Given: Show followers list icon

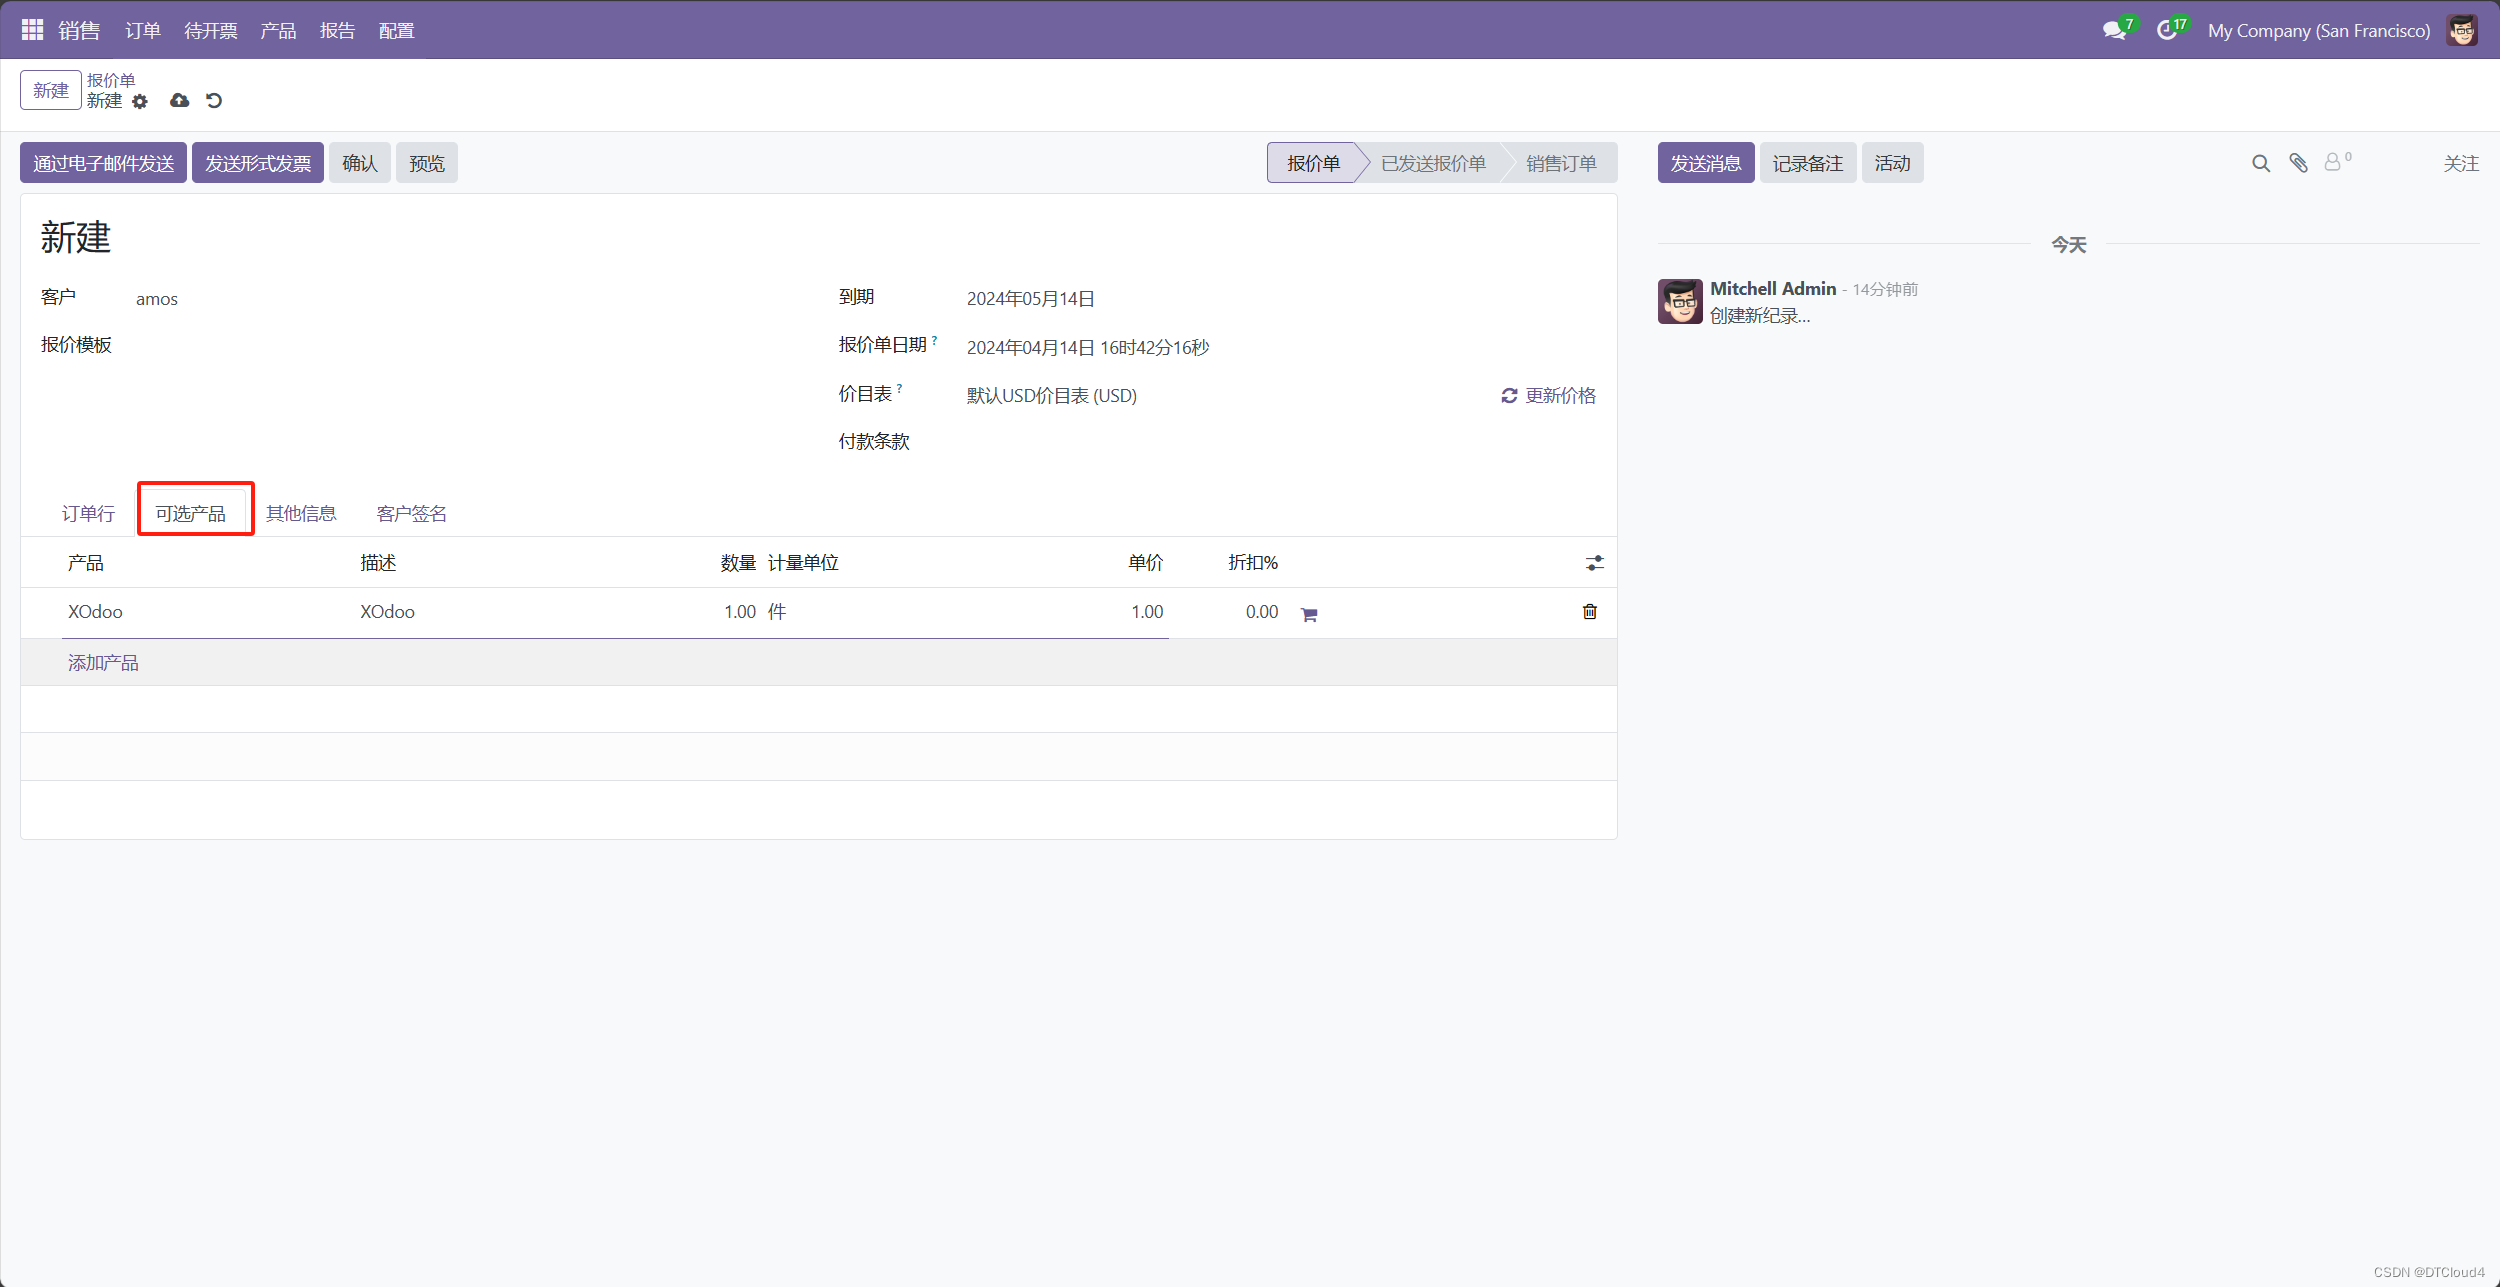Looking at the screenshot, I should (2334, 162).
